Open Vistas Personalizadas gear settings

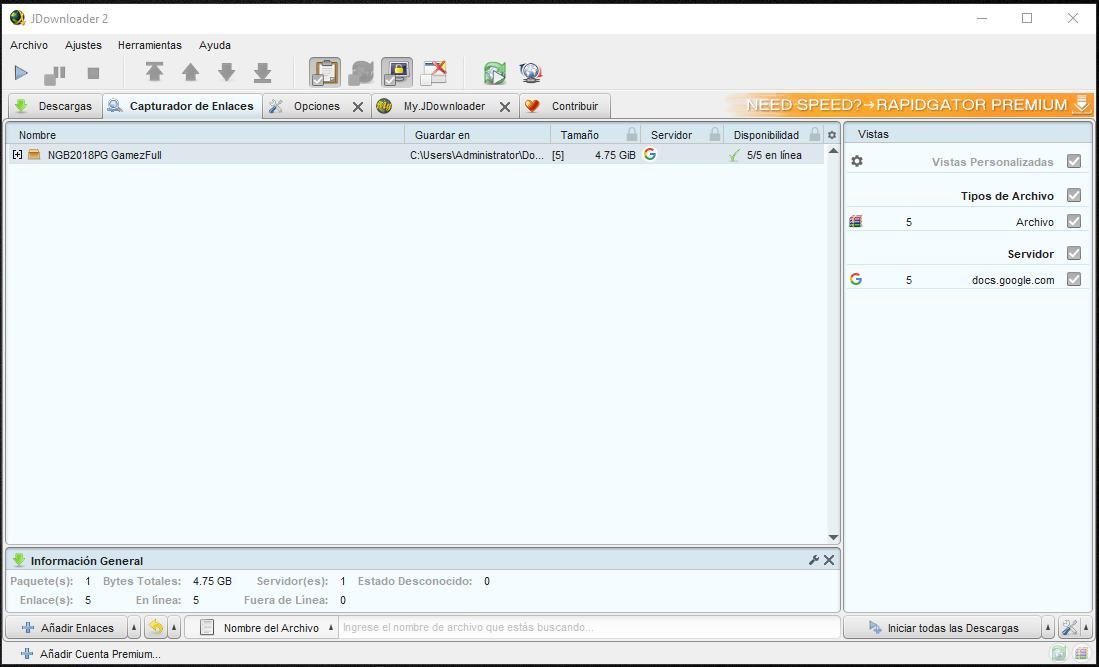coord(856,161)
